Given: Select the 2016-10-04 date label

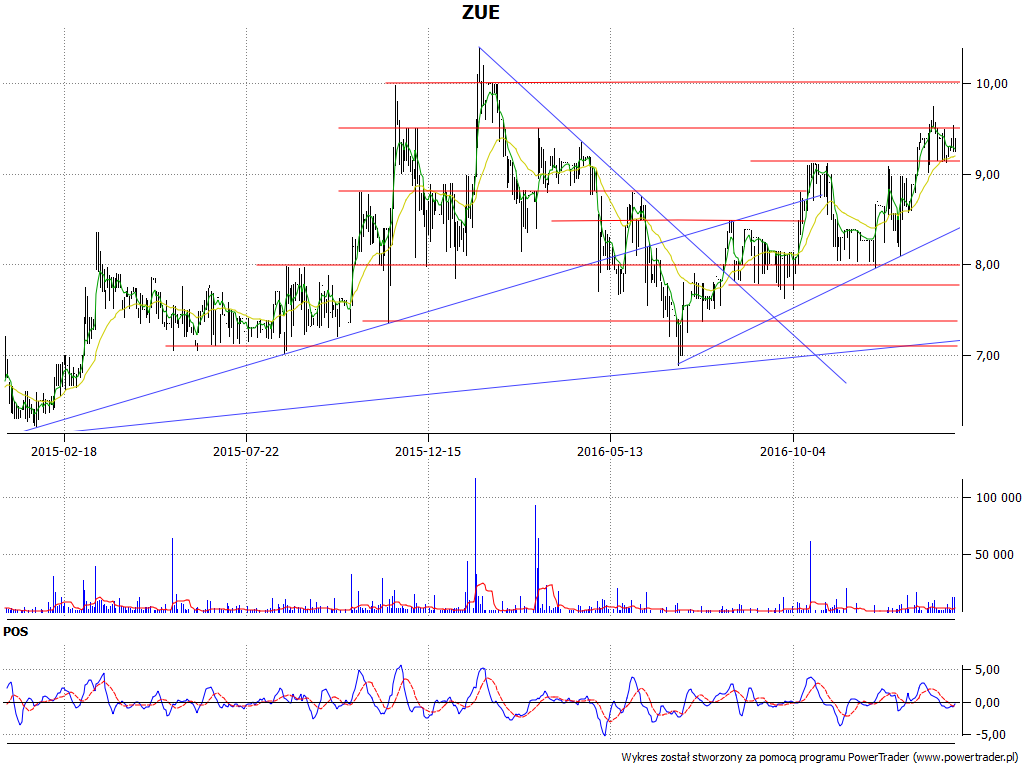Looking at the screenshot, I should pyautogui.click(x=793, y=452).
